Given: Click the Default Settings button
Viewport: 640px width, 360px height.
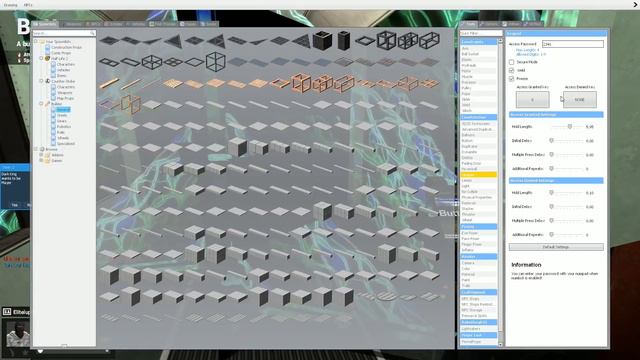Looking at the screenshot, I should pyautogui.click(x=556, y=247).
